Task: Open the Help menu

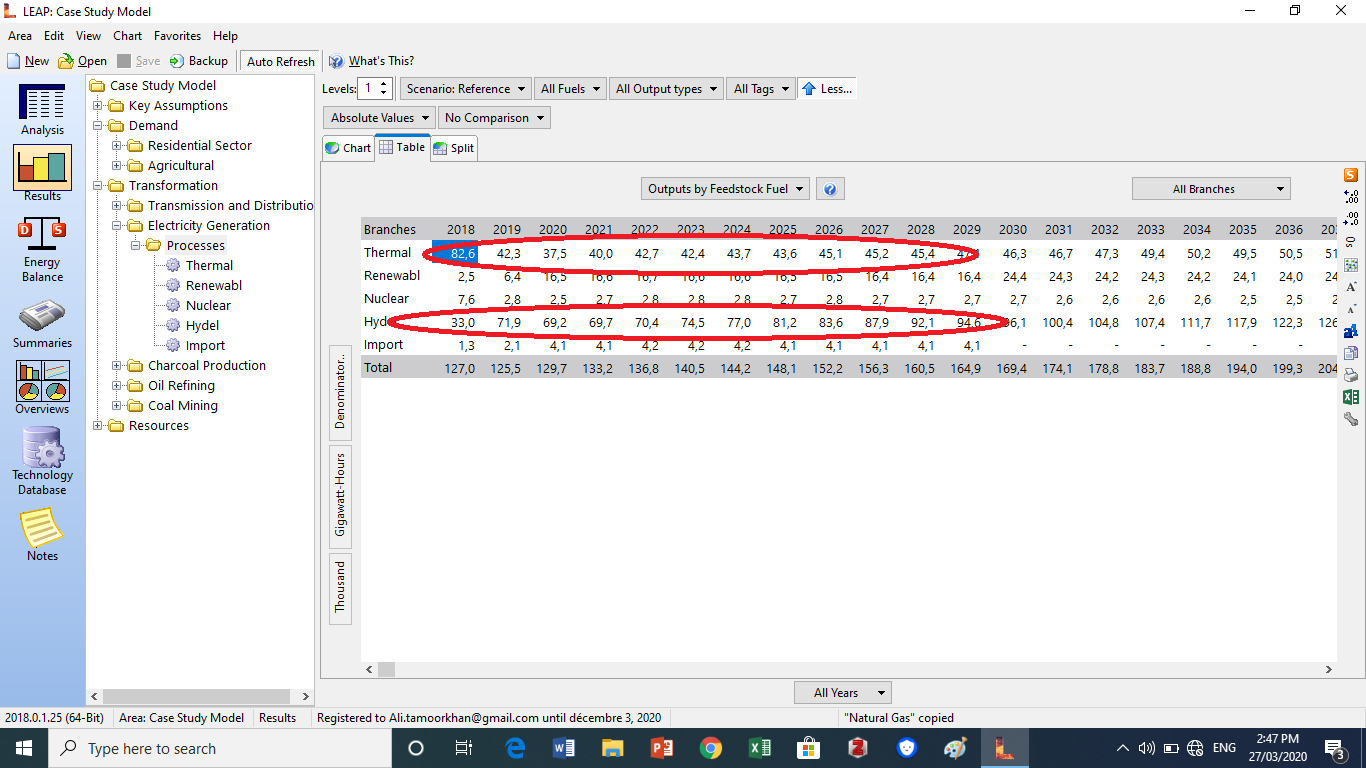Action: [225, 36]
